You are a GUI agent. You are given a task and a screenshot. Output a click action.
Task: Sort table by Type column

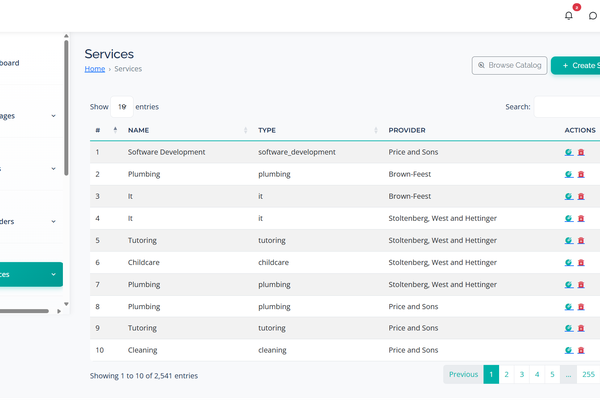pyautogui.click(x=315, y=130)
